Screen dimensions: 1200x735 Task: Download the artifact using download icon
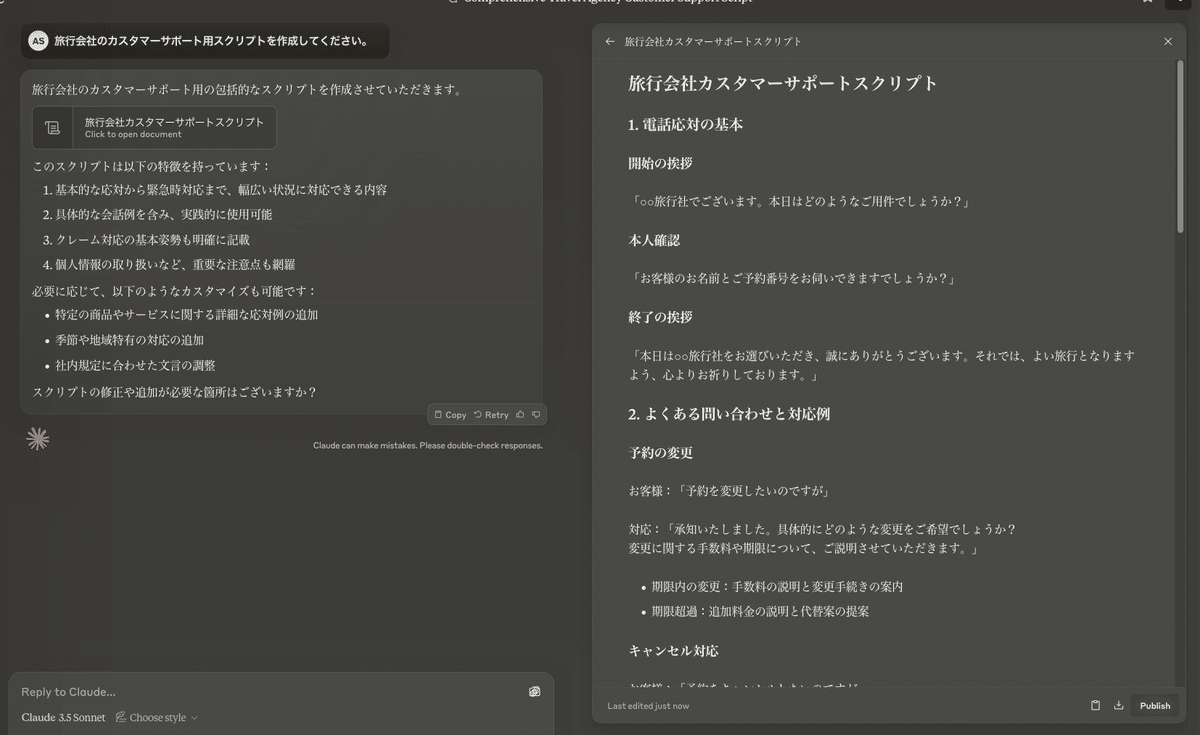(x=1119, y=705)
